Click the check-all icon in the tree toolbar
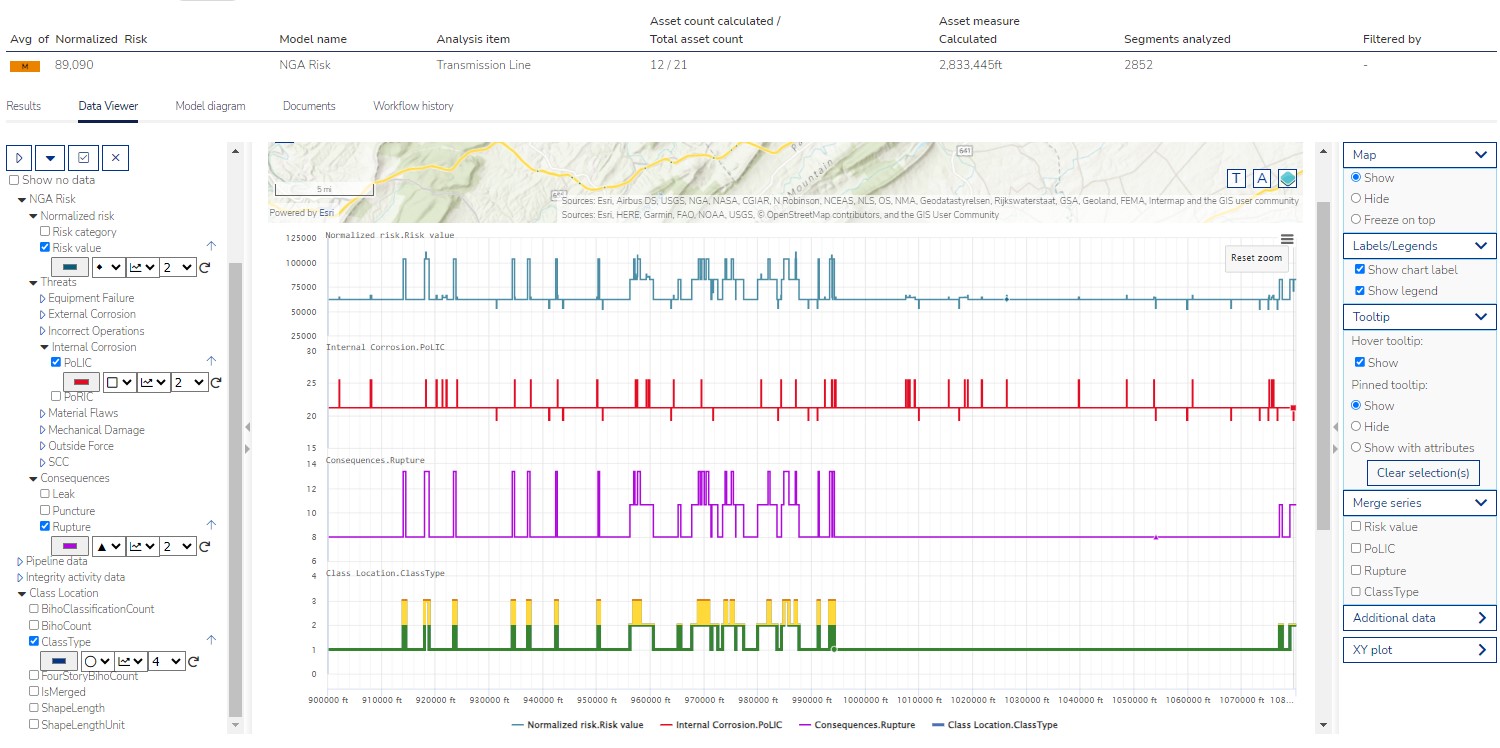 (83, 157)
